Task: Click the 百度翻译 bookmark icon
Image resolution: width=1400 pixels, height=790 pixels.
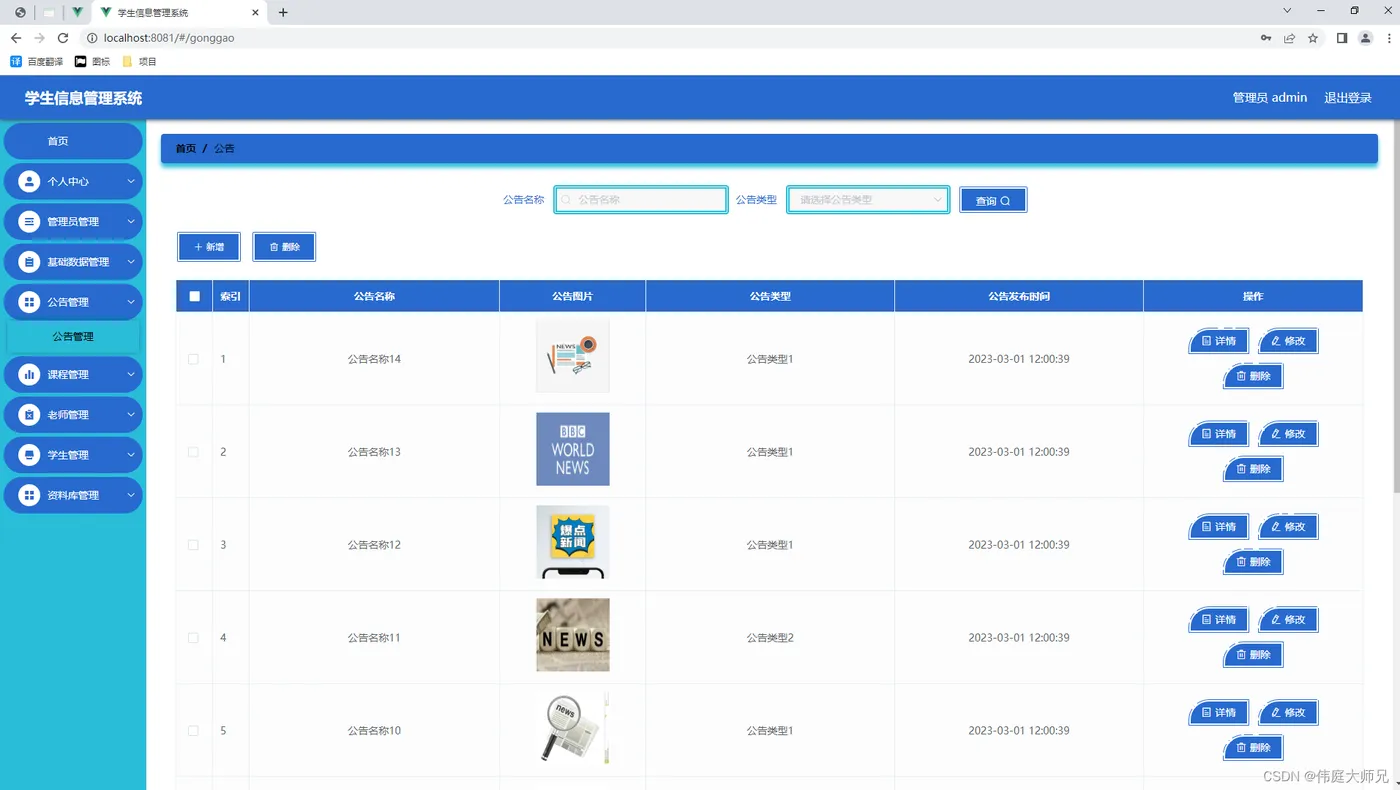Action: pyautogui.click(x=15, y=62)
